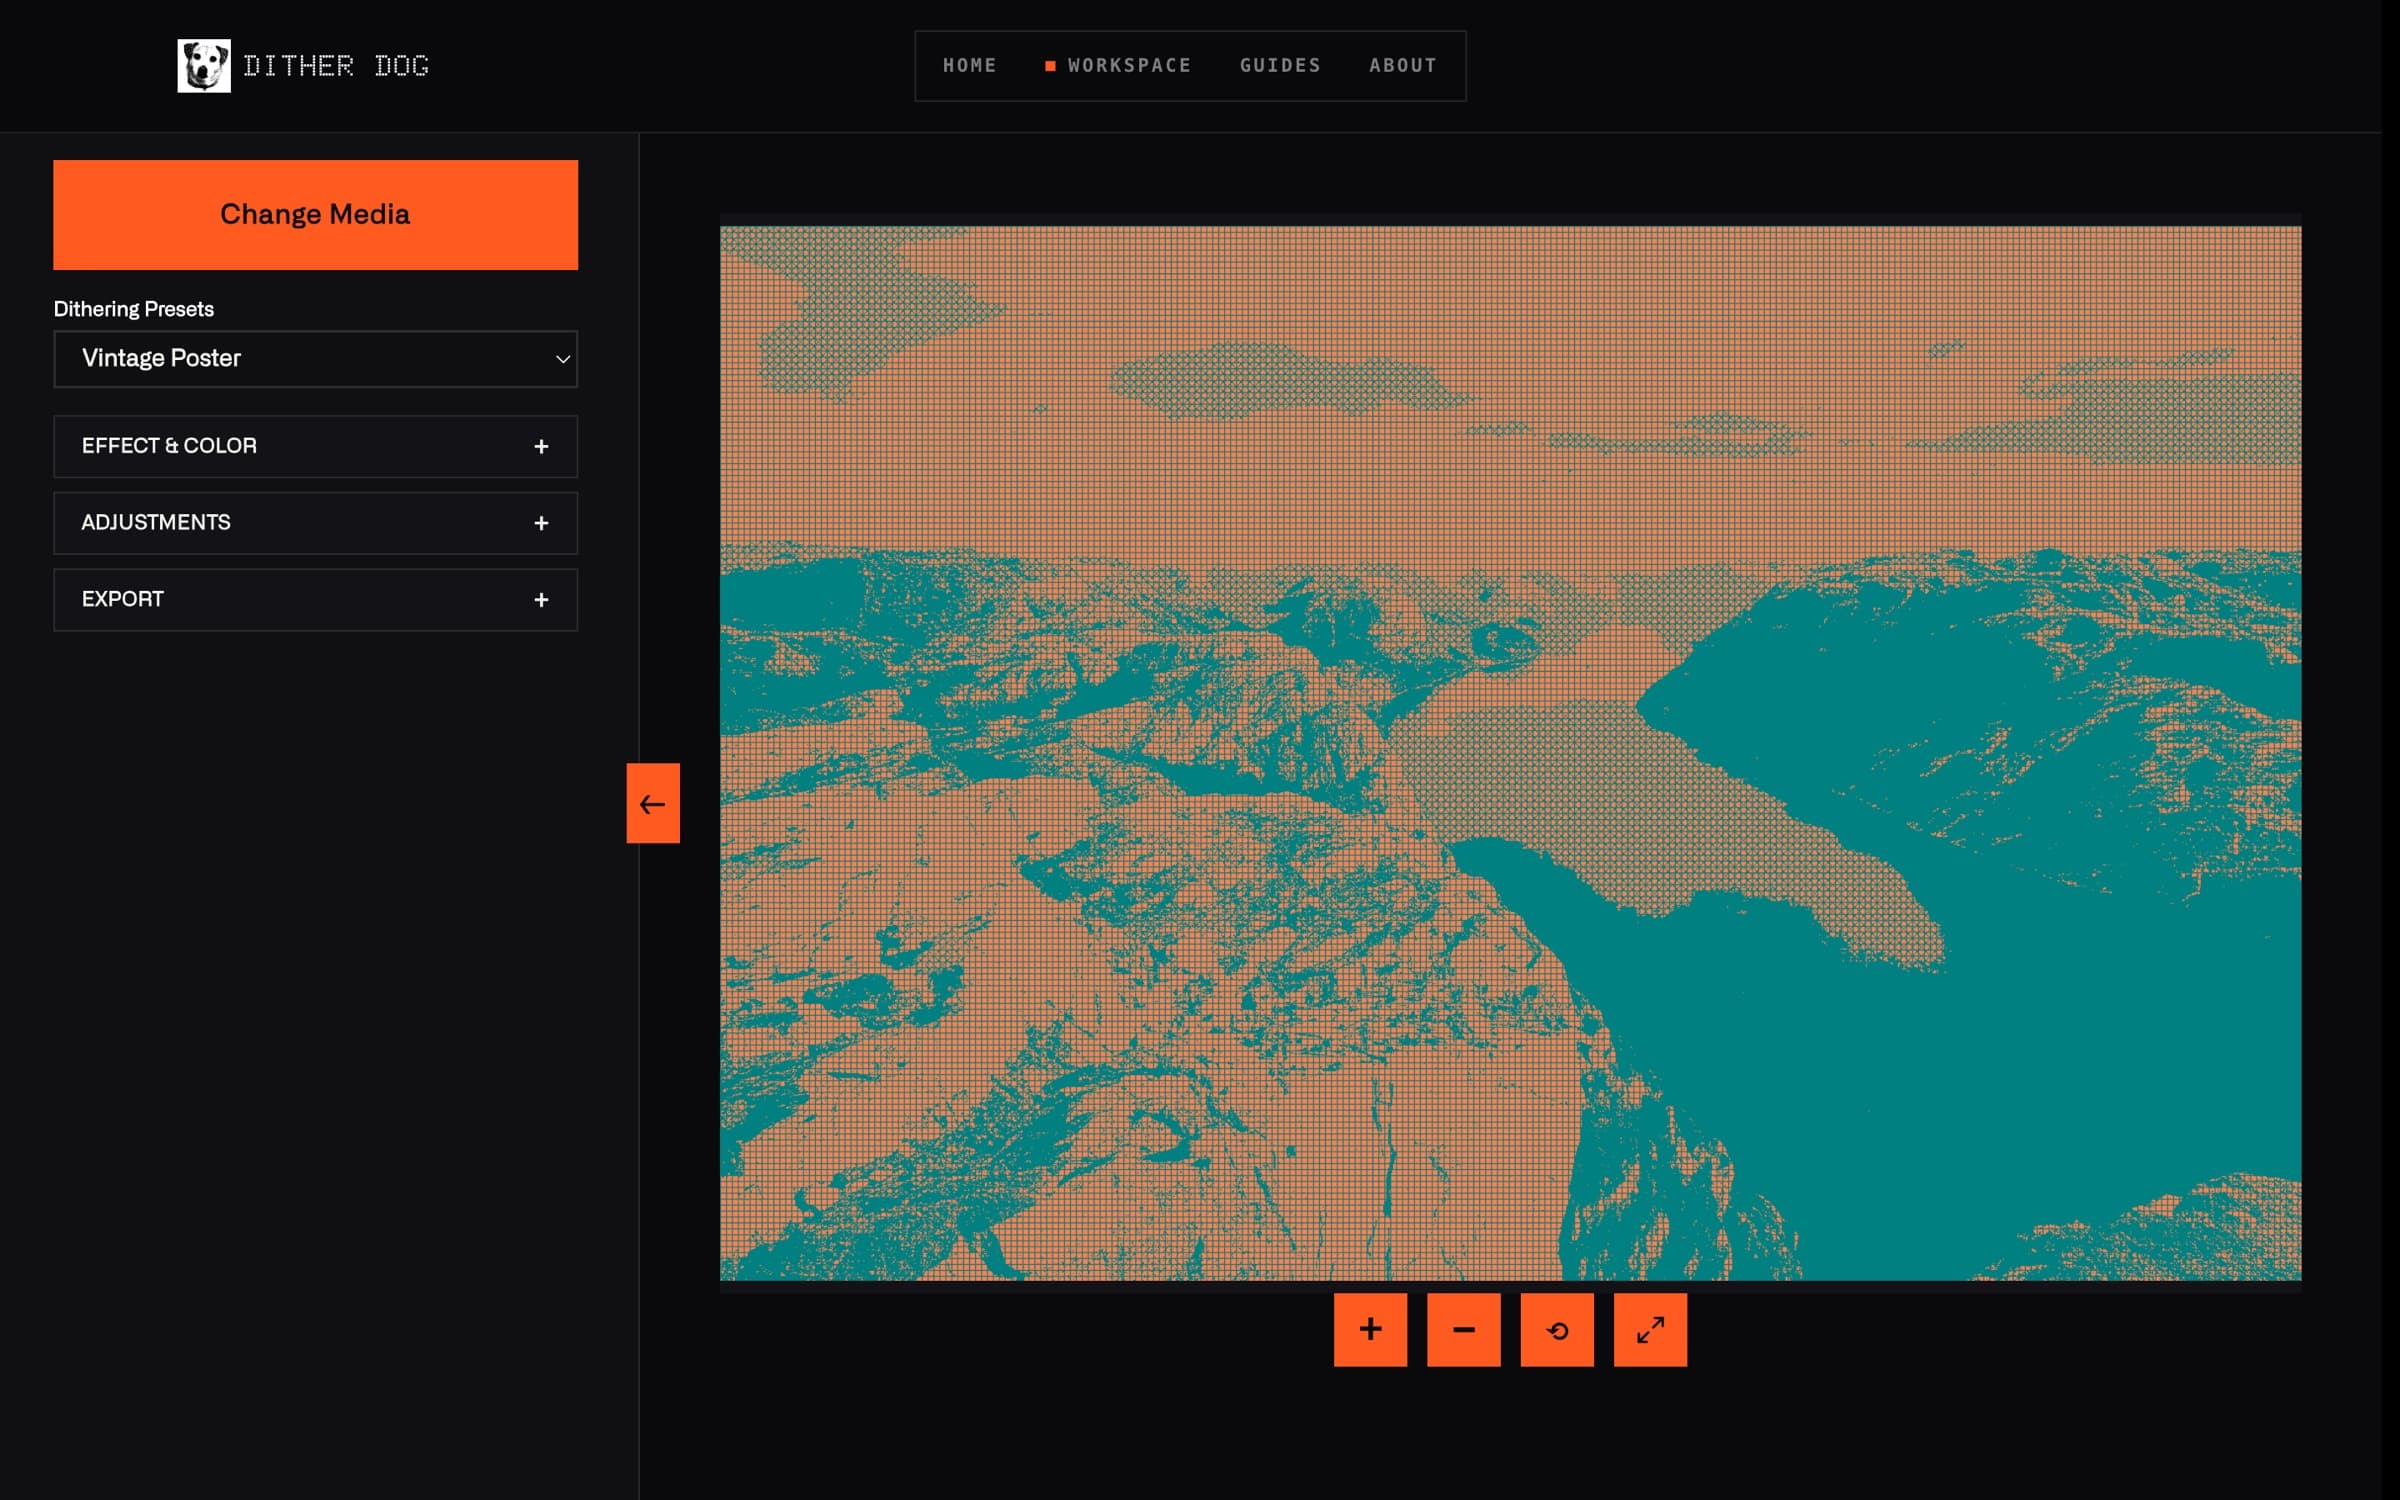
Task: Open the Vintage Poster presets dropdown
Action: (x=315, y=359)
